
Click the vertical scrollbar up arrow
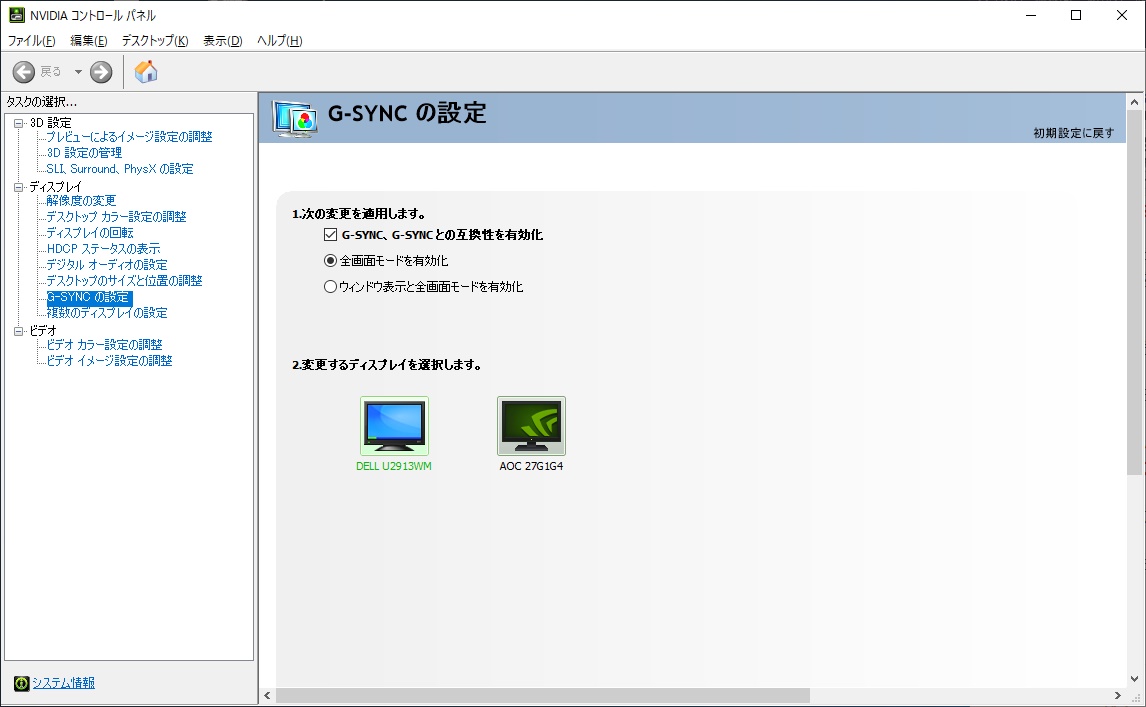click(x=1134, y=102)
